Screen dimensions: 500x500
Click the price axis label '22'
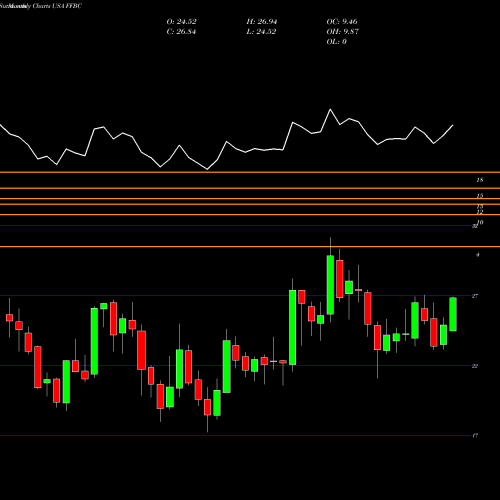tap(475, 366)
